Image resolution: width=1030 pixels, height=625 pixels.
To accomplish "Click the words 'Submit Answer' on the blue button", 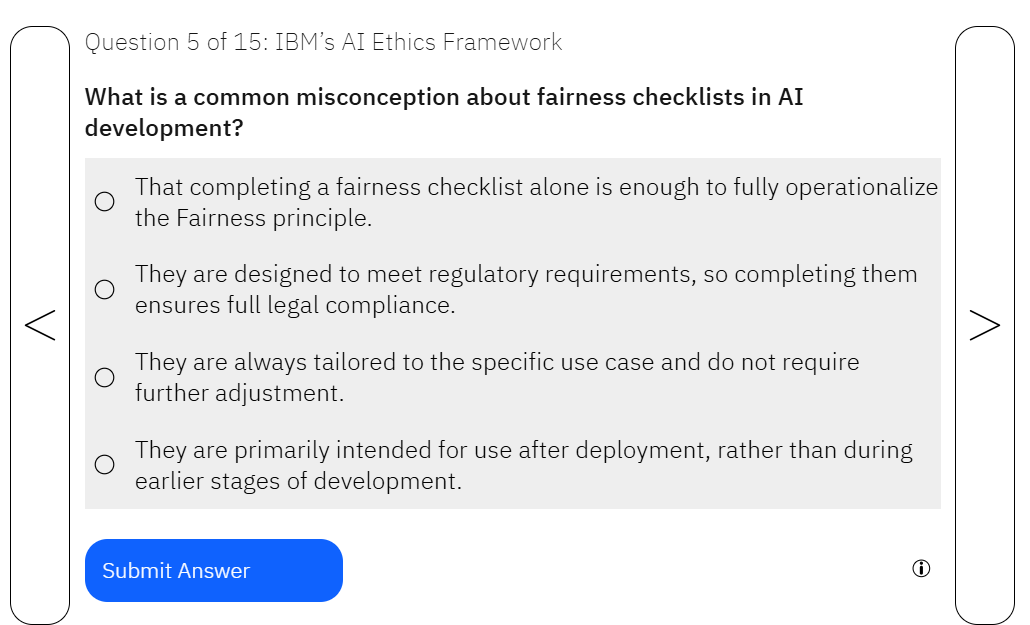I will coord(176,571).
